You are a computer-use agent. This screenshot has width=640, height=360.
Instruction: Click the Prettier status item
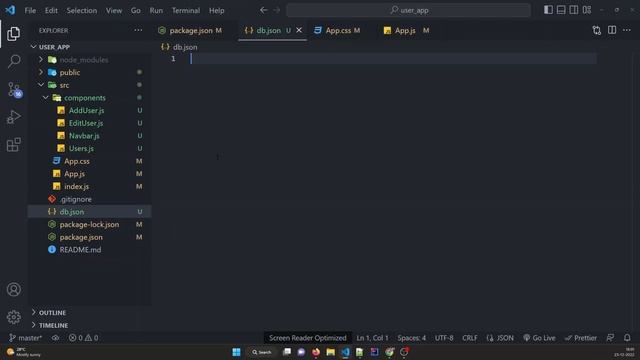pyautogui.click(x=580, y=338)
